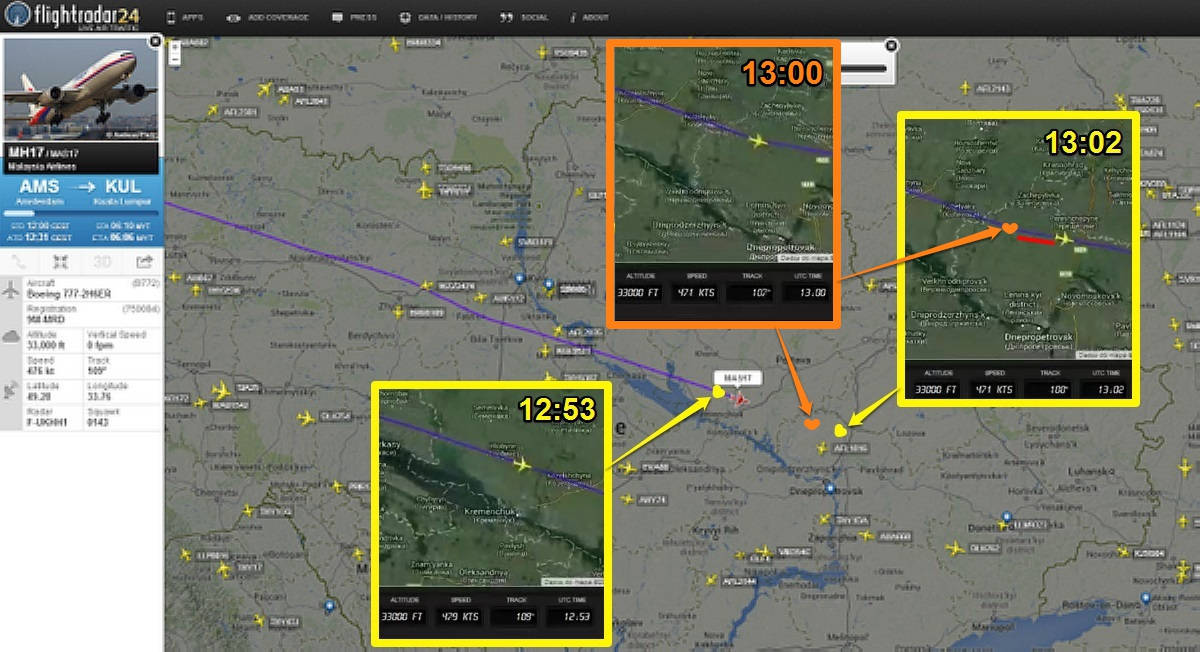The height and width of the screenshot is (652, 1200).
Task: Select the plane labeled AFL1846
Action: click(x=822, y=448)
